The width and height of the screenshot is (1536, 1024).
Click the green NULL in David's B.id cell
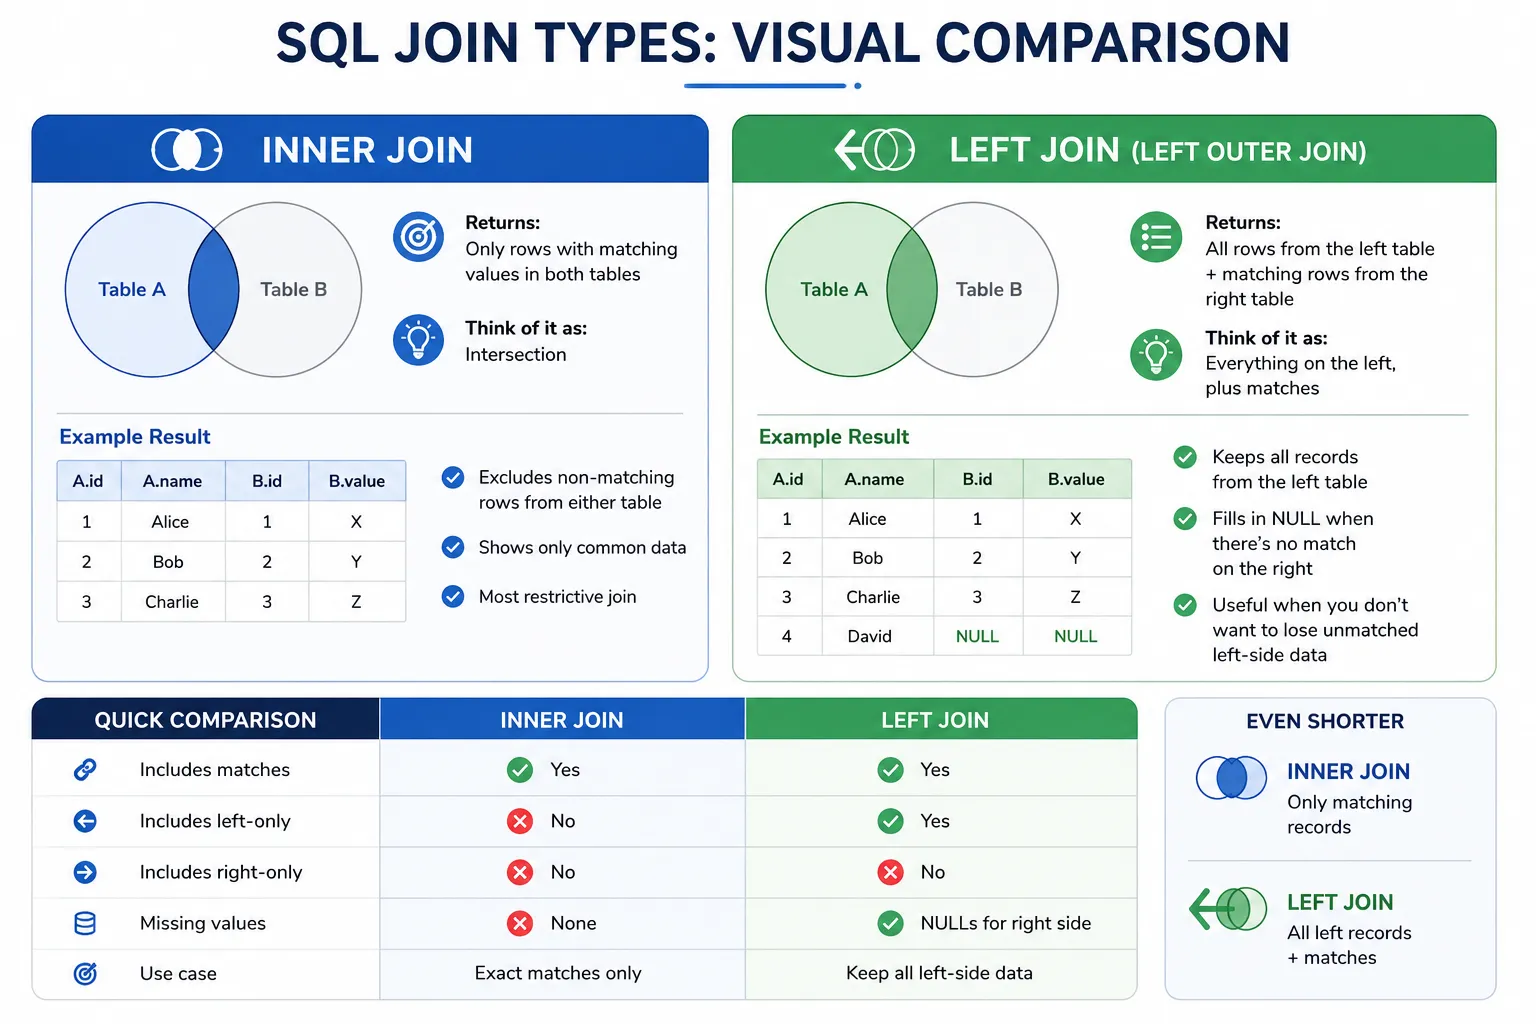[977, 636]
